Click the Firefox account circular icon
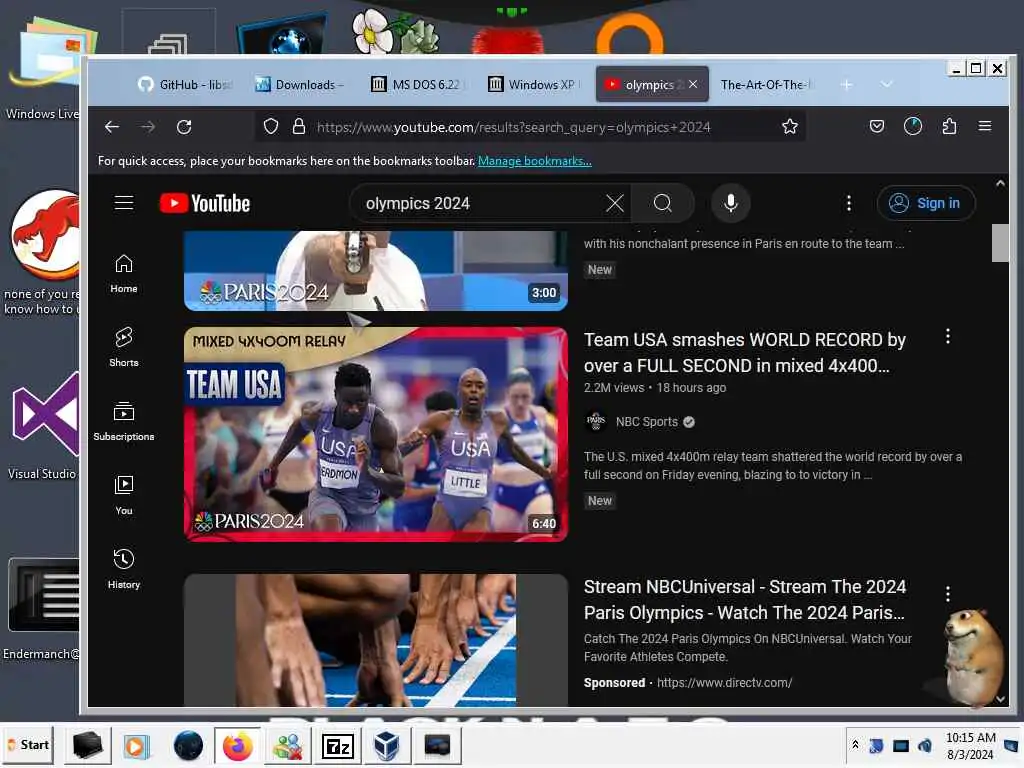The height and width of the screenshot is (768, 1024). [912, 126]
